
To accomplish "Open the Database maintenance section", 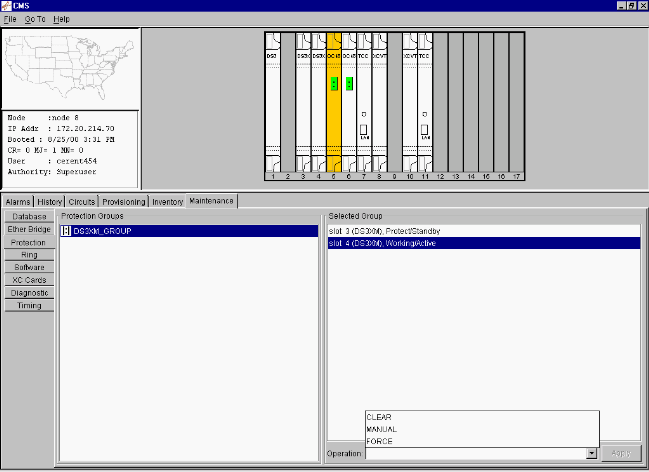I will click(29, 217).
